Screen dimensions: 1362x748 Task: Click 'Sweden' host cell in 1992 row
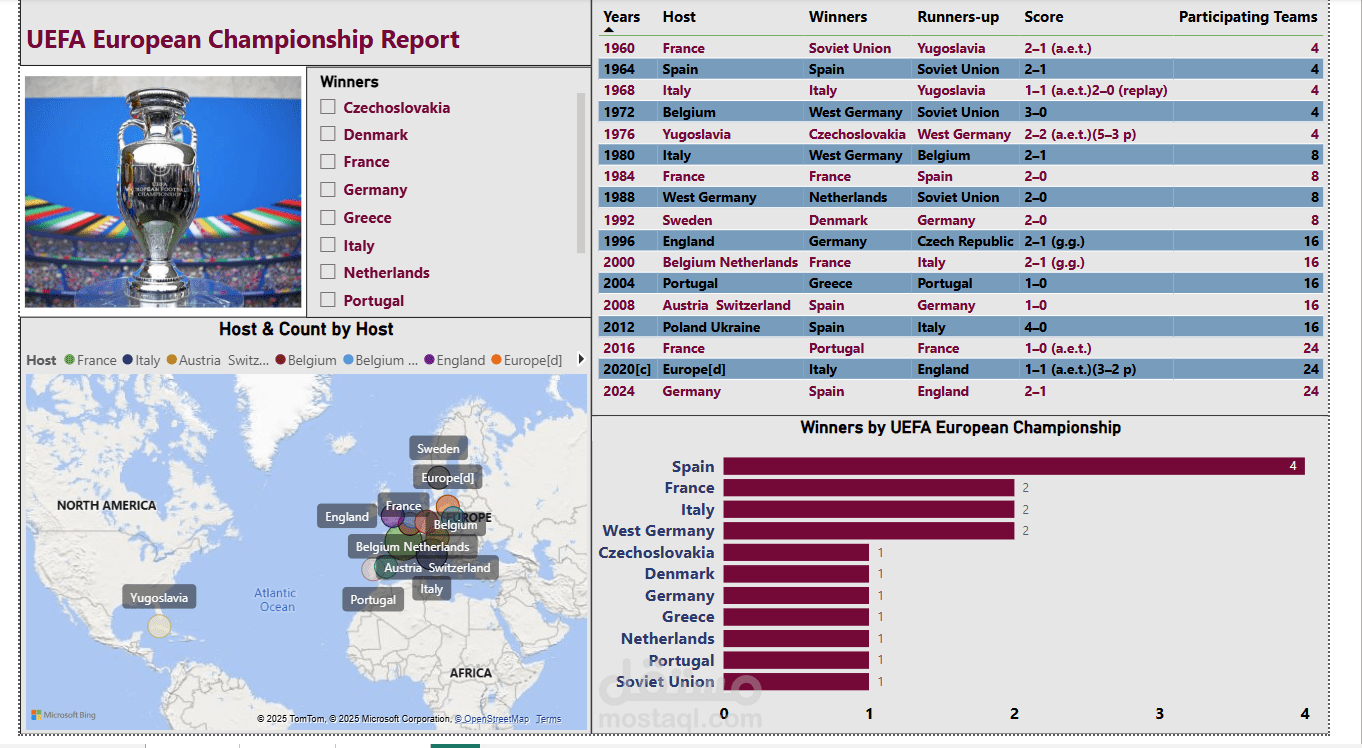coord(687,220)
